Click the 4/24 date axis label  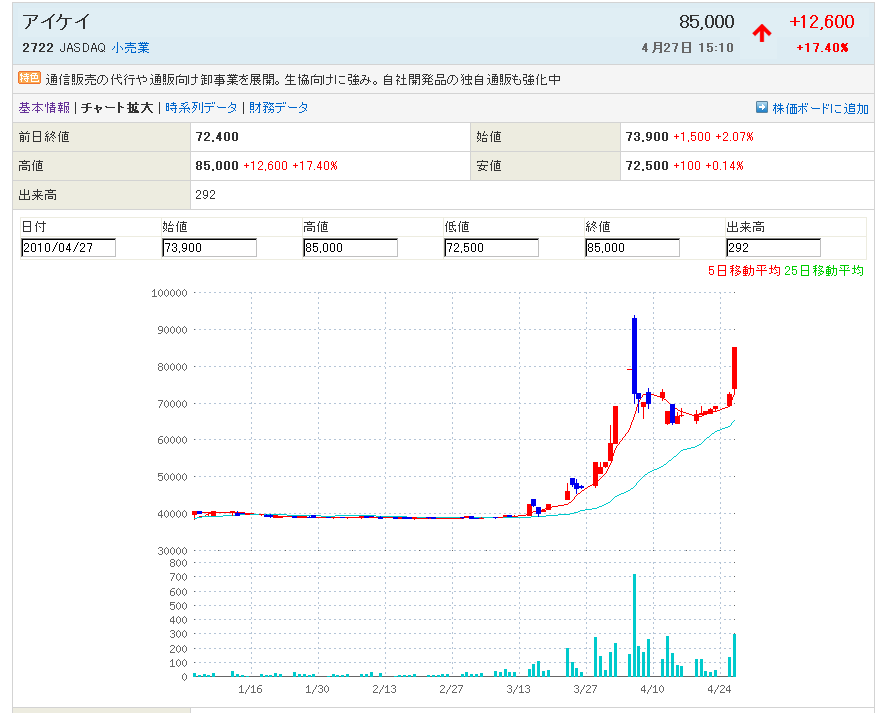(x=719, y=689)
